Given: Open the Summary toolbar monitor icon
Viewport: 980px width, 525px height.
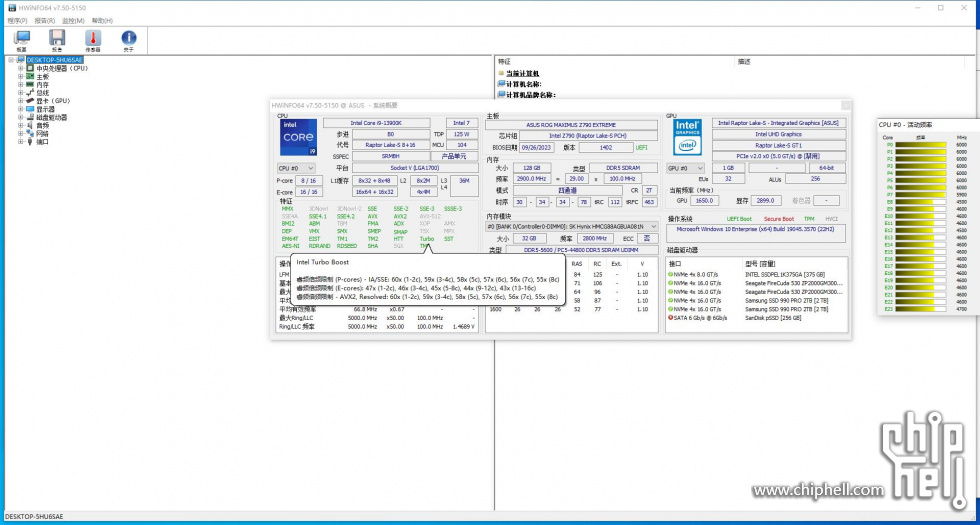Looking at the screenshot, I should coord(22,38).
